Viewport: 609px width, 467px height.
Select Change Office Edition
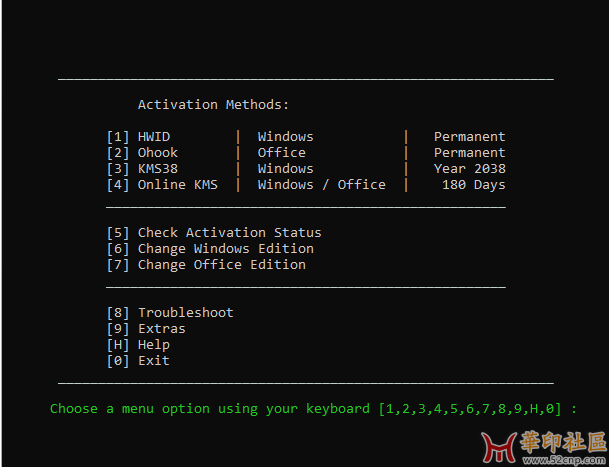click(206, 265)
